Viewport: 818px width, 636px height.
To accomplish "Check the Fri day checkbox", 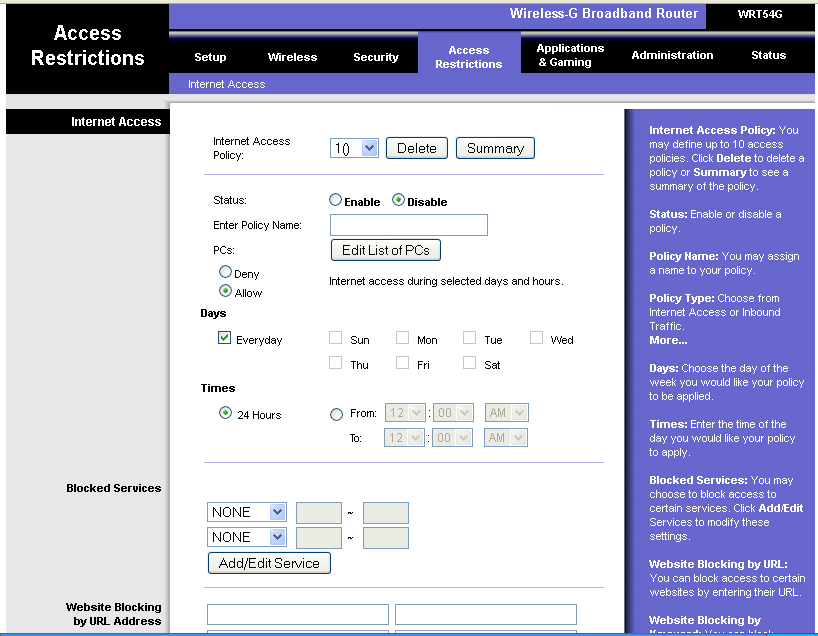I will pos(402,363).
